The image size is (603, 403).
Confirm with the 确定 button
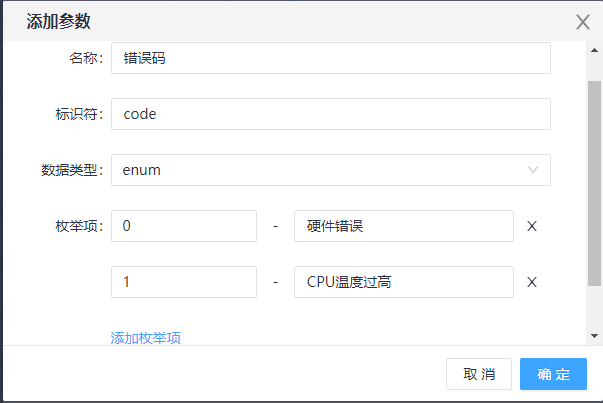tap(553, 374)
